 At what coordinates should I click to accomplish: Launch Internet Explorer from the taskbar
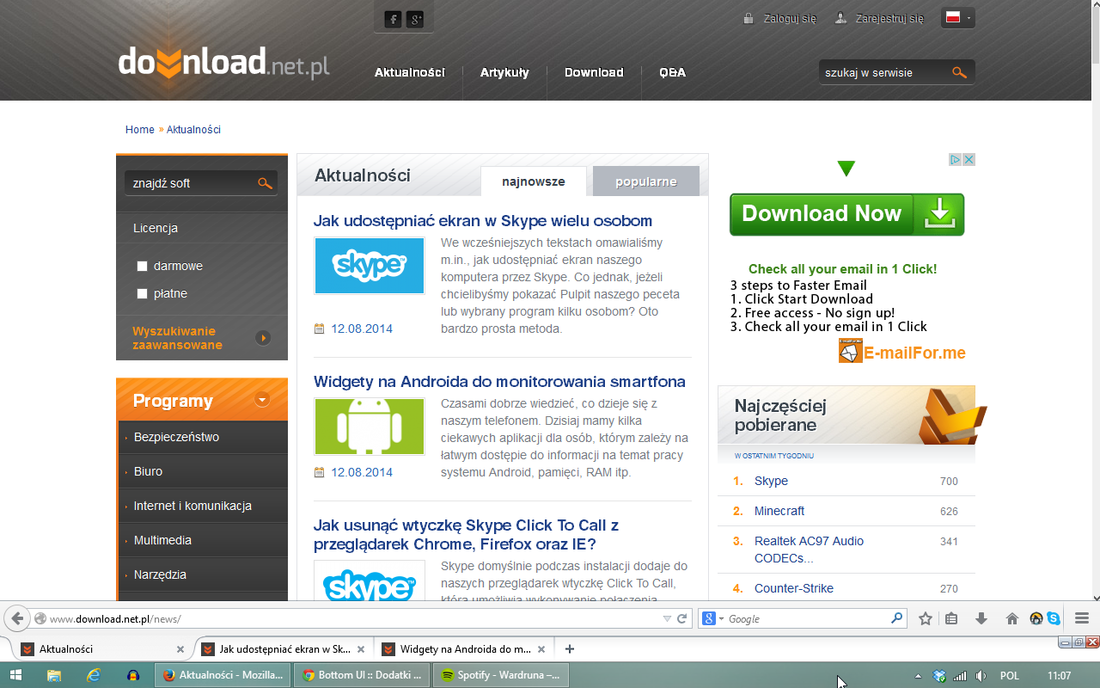point(93,675)
